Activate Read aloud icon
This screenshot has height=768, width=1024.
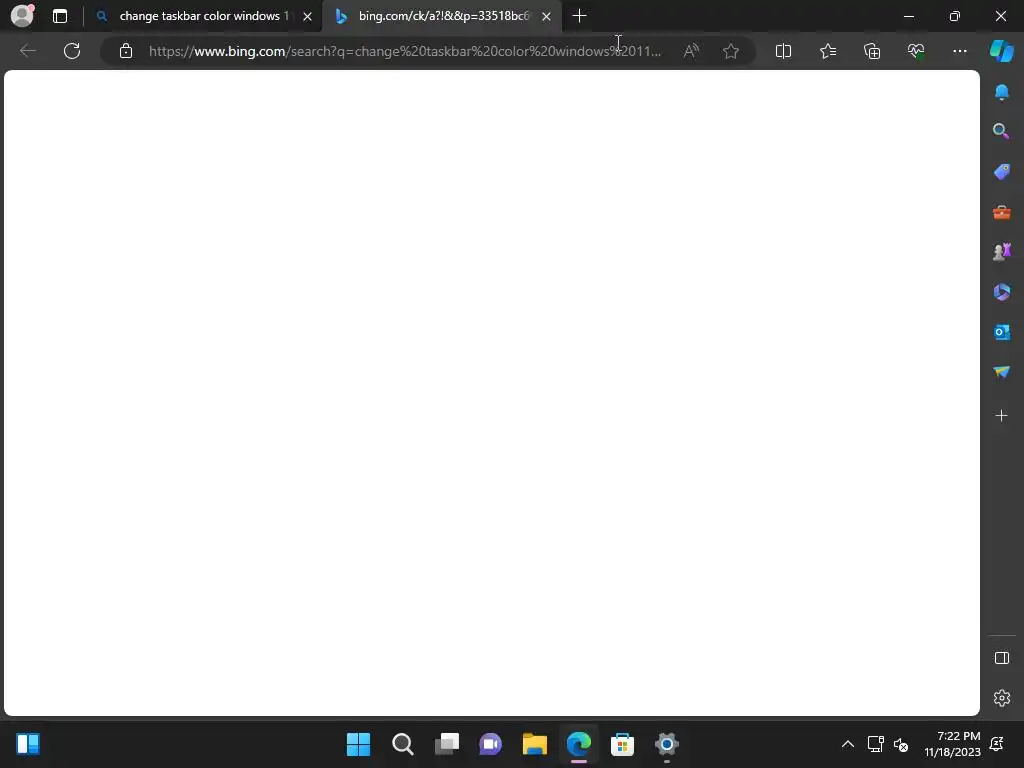click(x=691, y=51)
